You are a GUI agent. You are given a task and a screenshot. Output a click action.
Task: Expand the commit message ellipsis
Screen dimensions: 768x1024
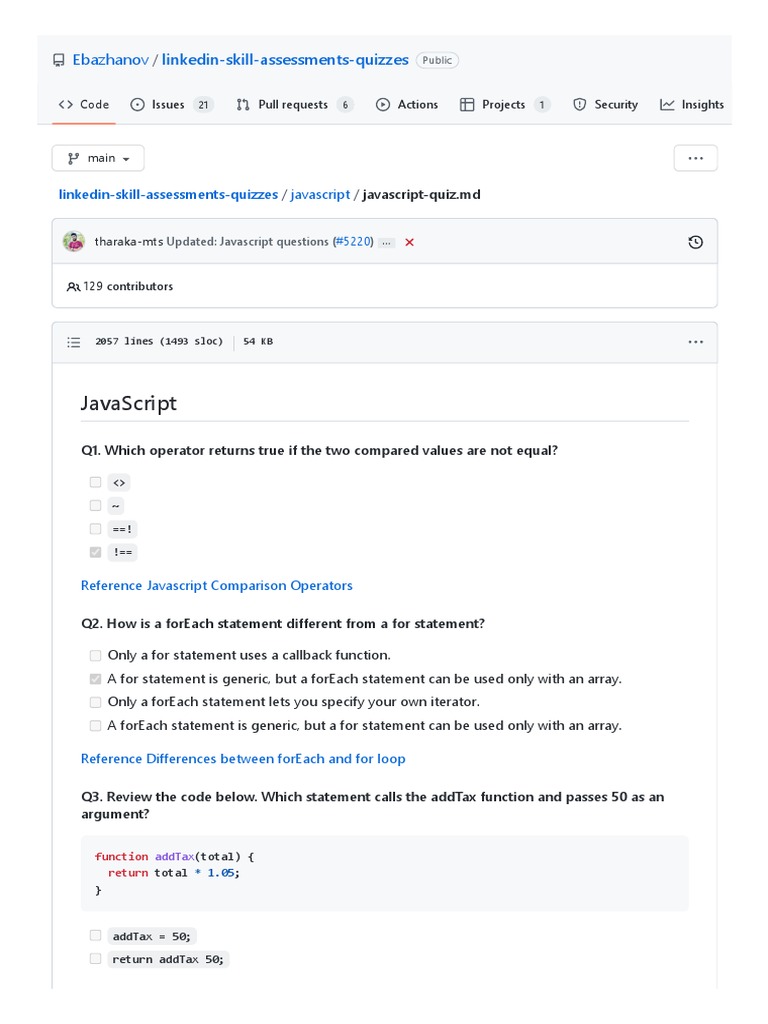[x=387, y=242]
